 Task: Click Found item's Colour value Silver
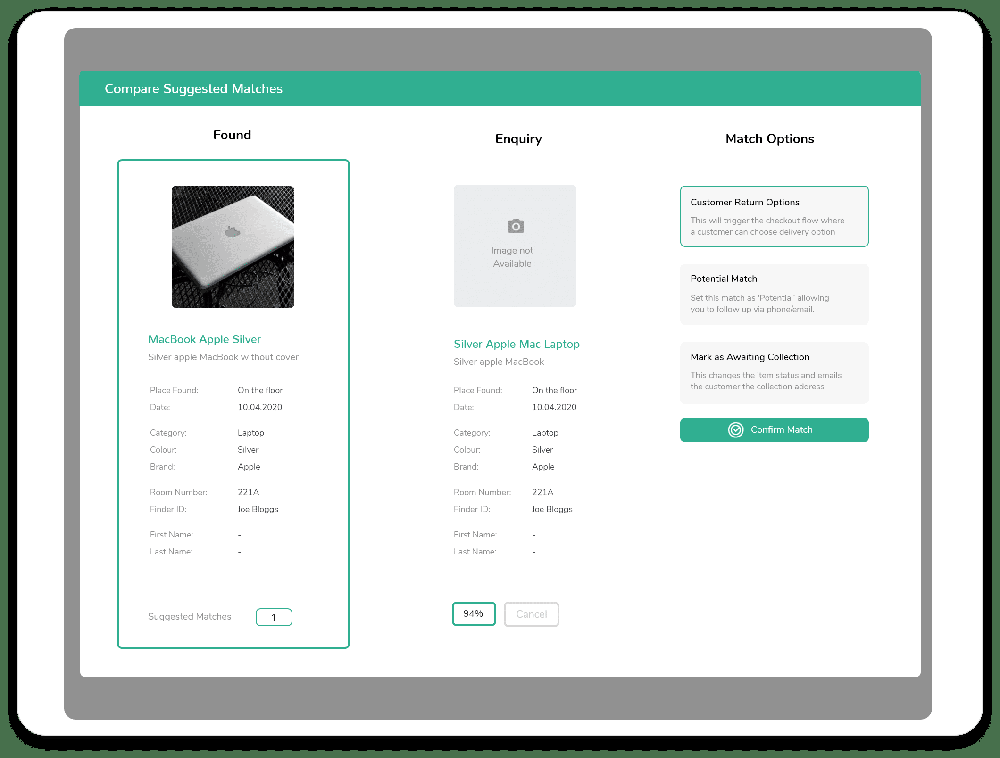click(248, 449)
